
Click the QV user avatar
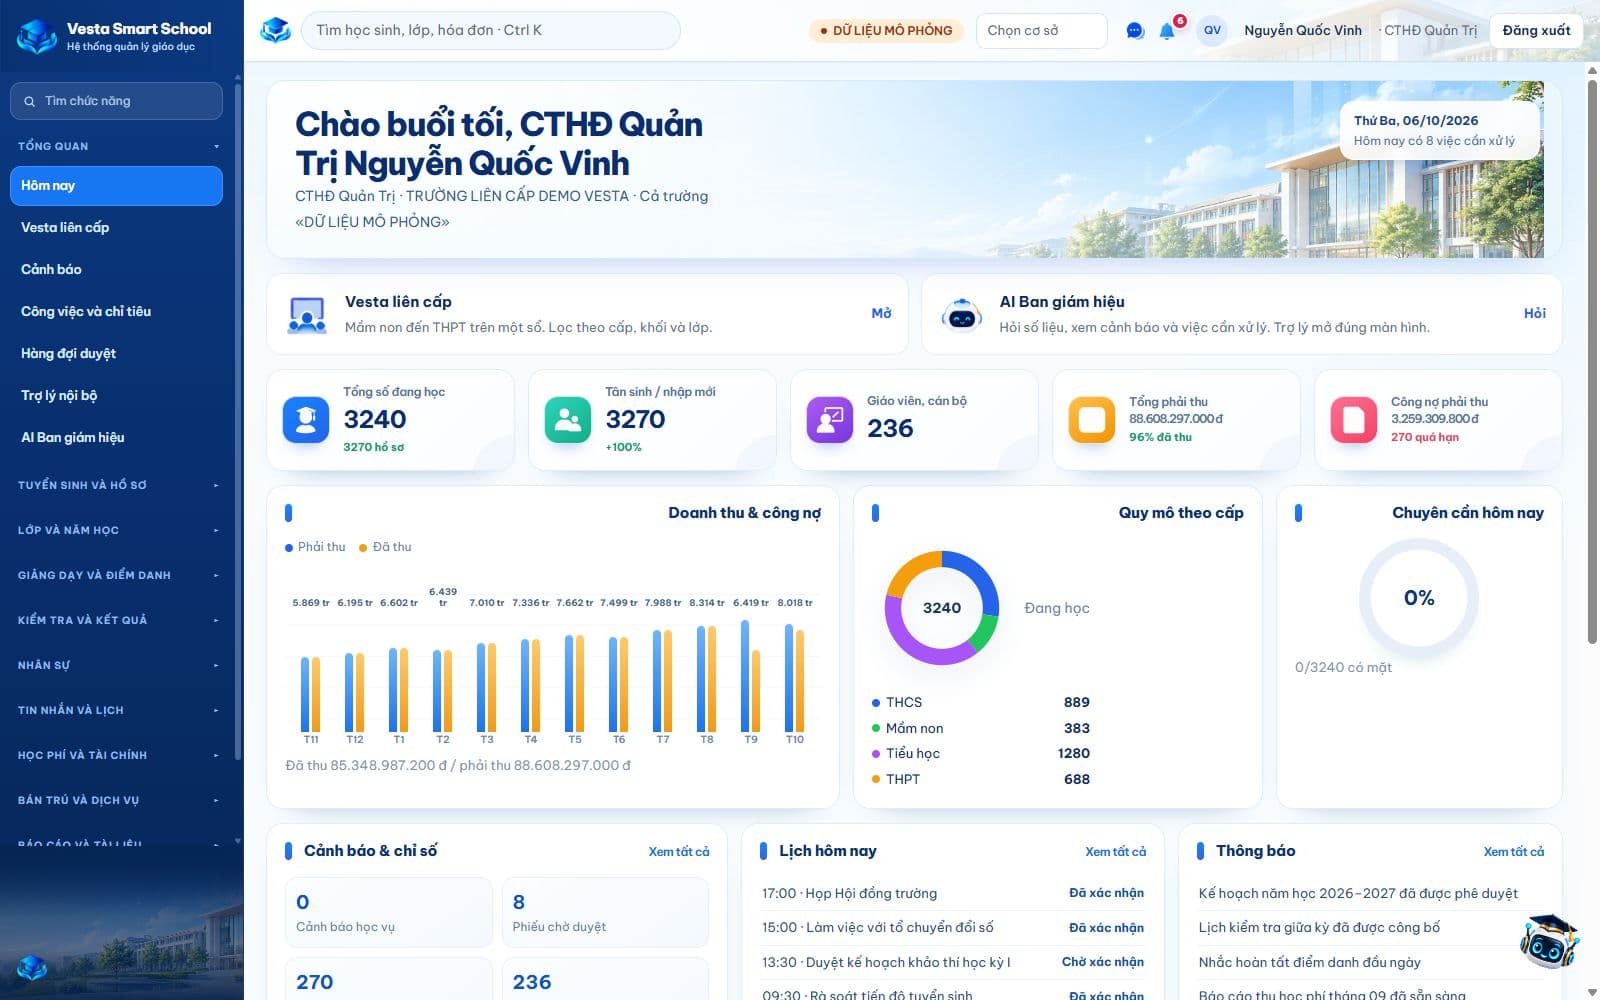pos(1212,31)
